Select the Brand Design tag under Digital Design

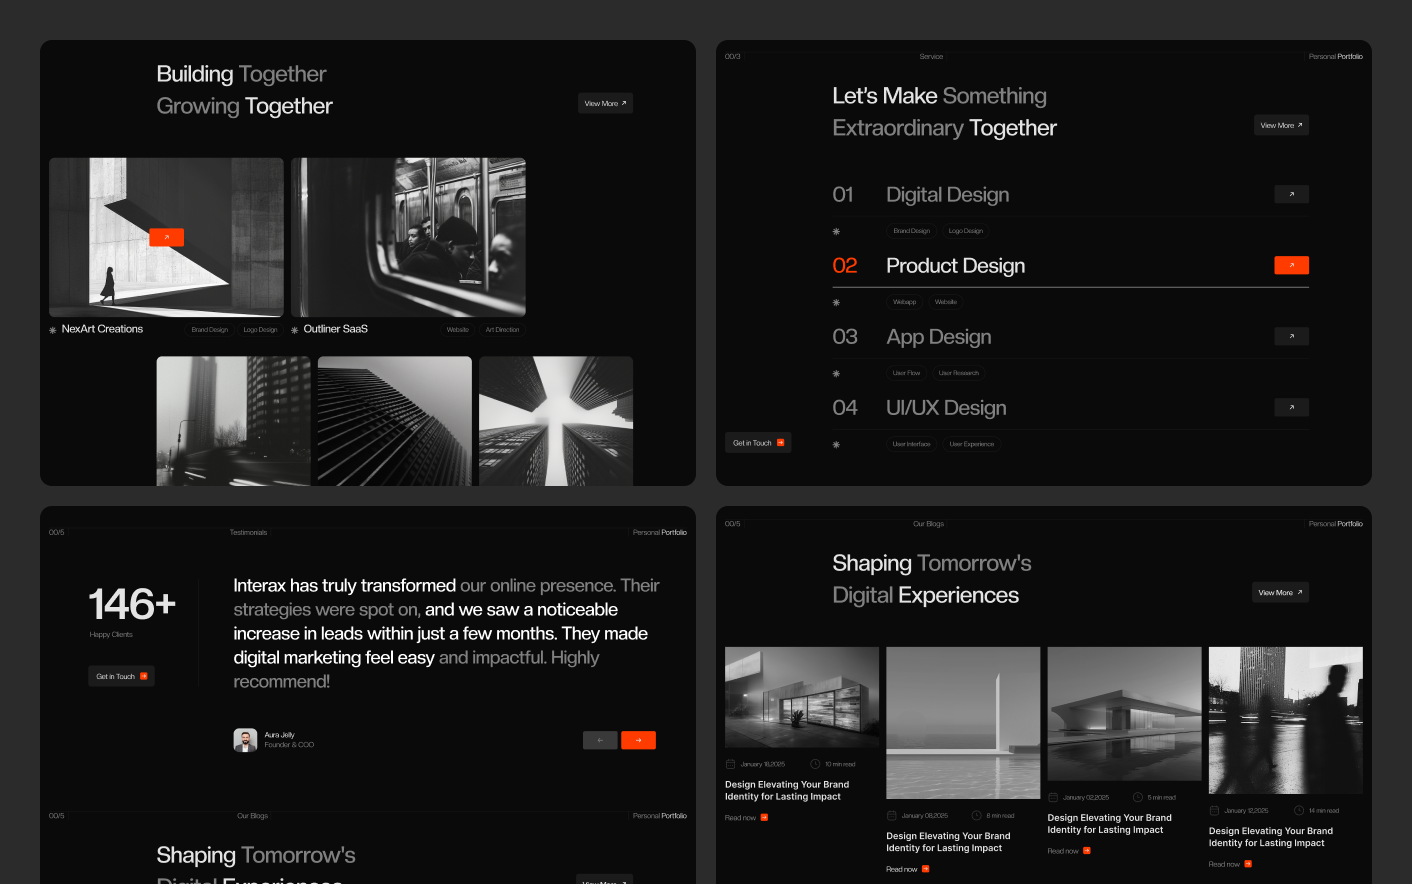[x=911, y=231]
